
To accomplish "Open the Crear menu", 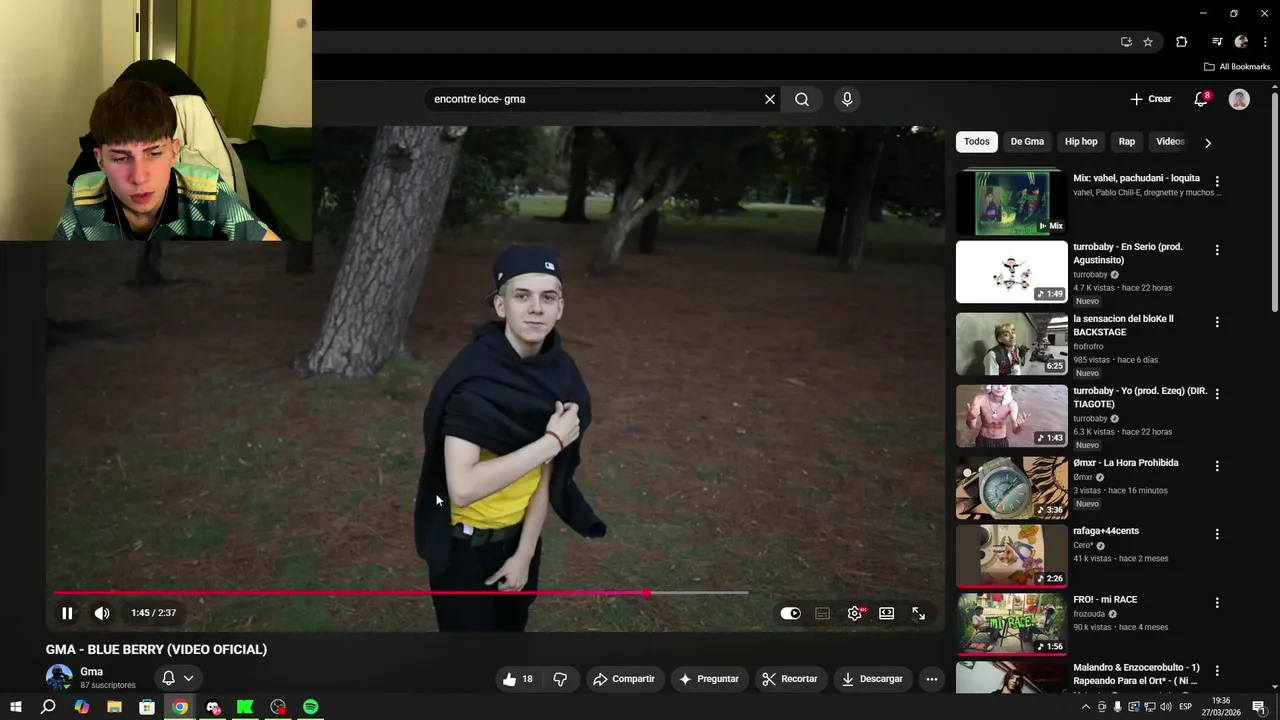I will (x=1151, y=99).
